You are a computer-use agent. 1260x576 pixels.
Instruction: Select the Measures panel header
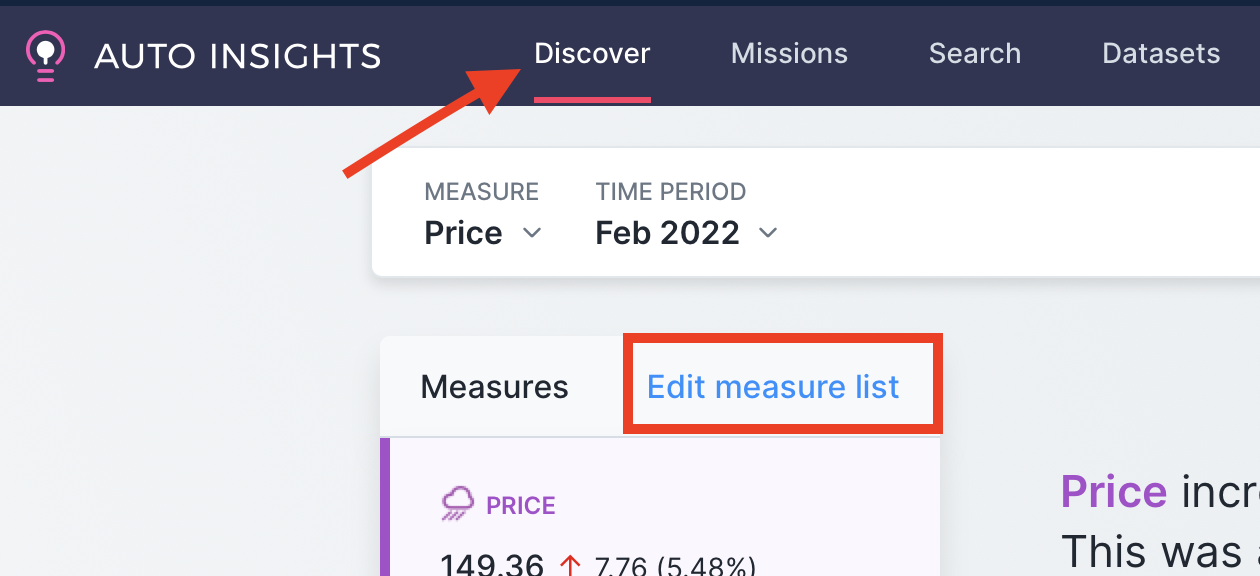coord(494,387)
